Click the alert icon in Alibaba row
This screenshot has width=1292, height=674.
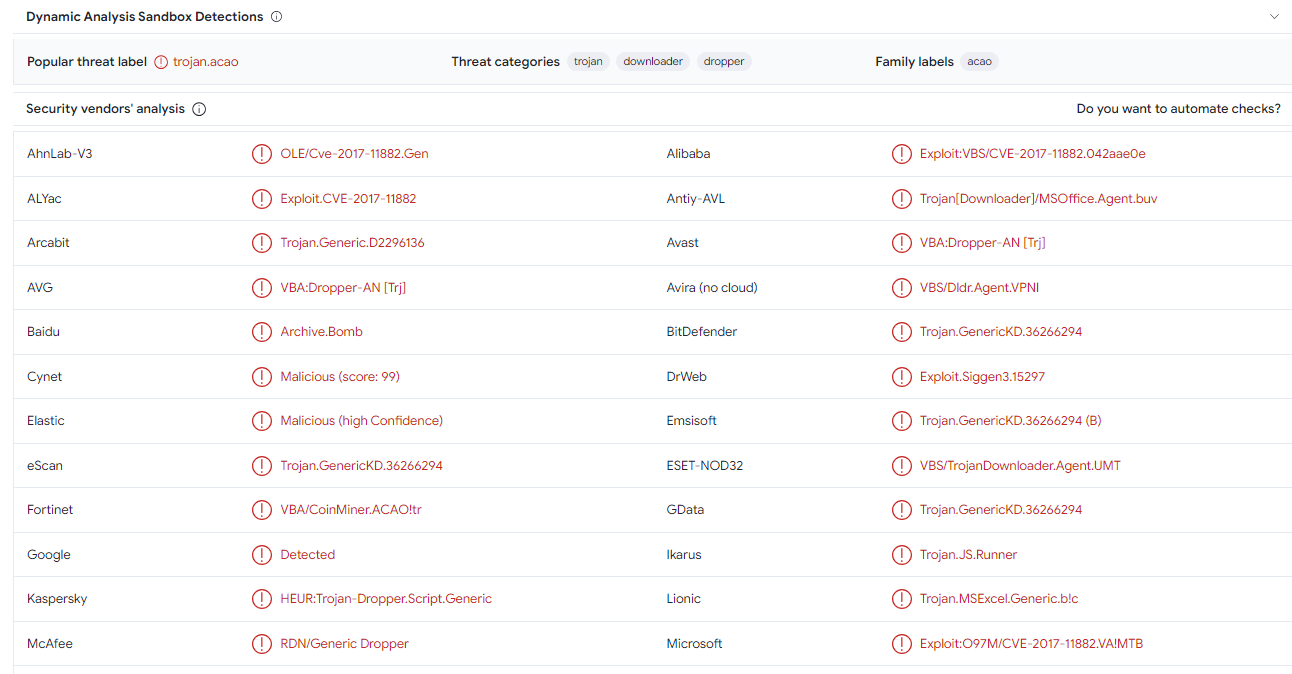[x=901, y=154]
